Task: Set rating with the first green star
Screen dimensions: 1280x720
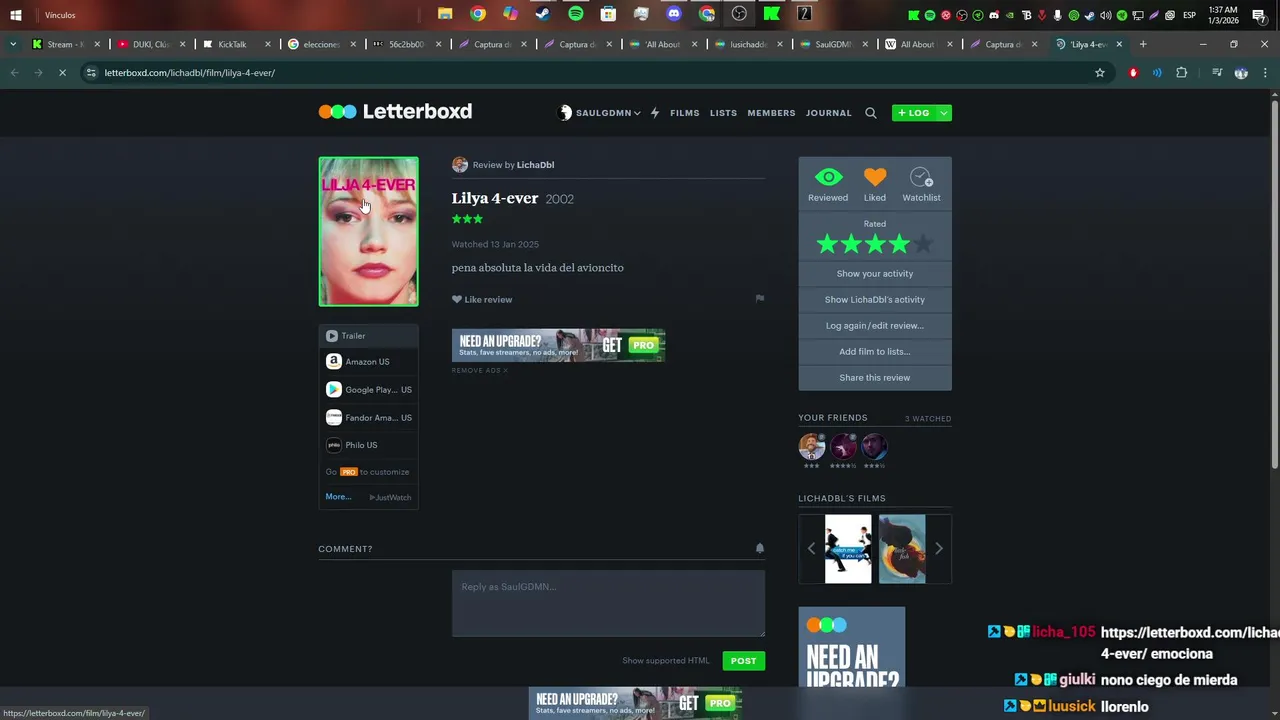Action: [x=827, y=244]
